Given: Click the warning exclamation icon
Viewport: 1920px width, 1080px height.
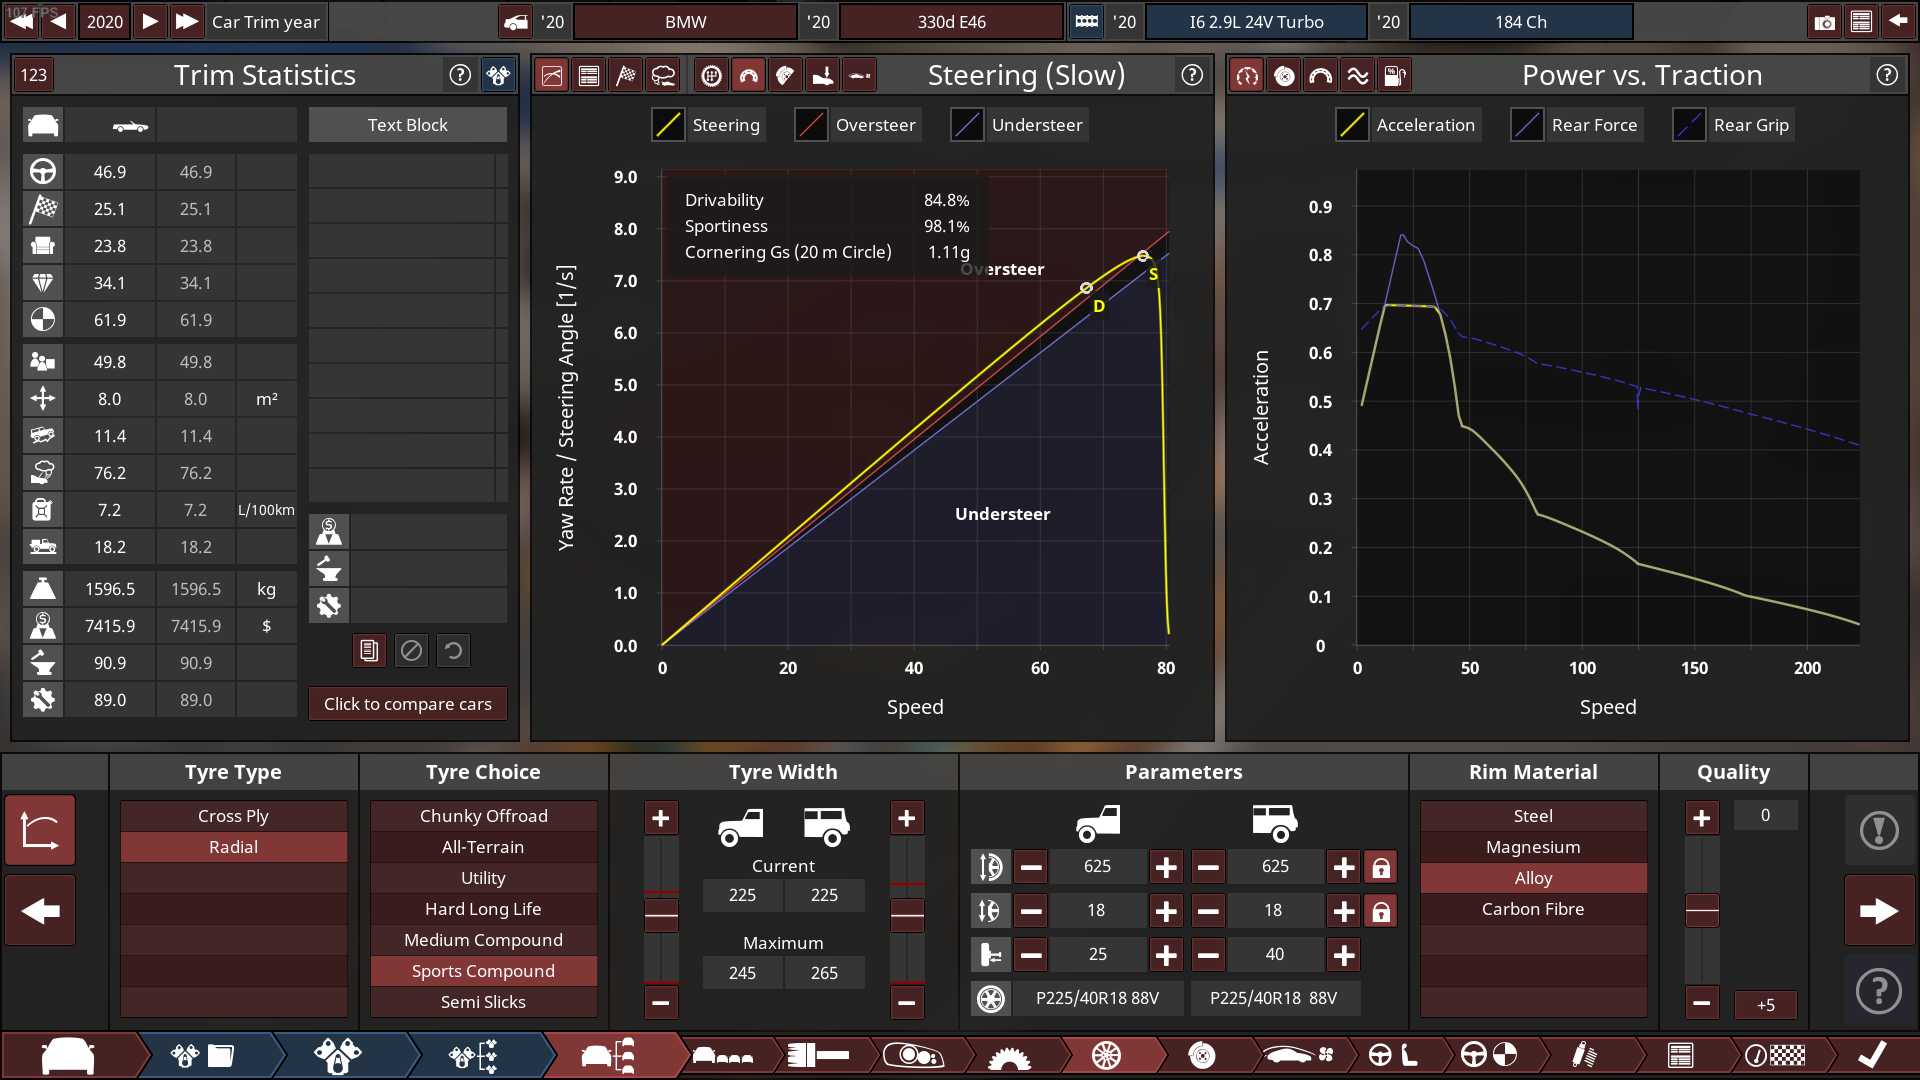Looking at the screenshot, I should pos(1879,830).
